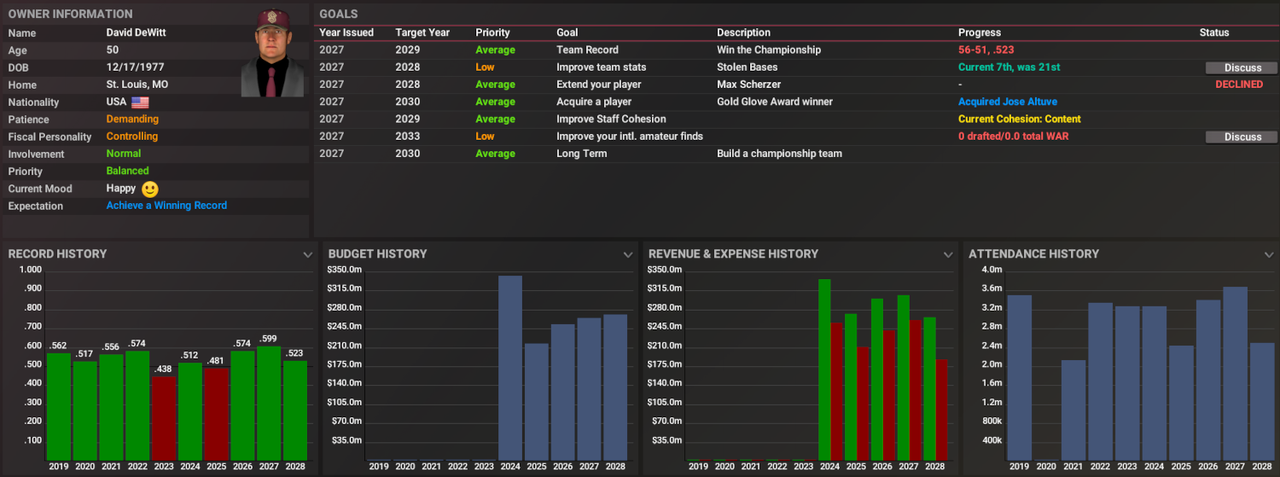
Task: Click the 2028 red expense bar
Action: pos(941,410)
